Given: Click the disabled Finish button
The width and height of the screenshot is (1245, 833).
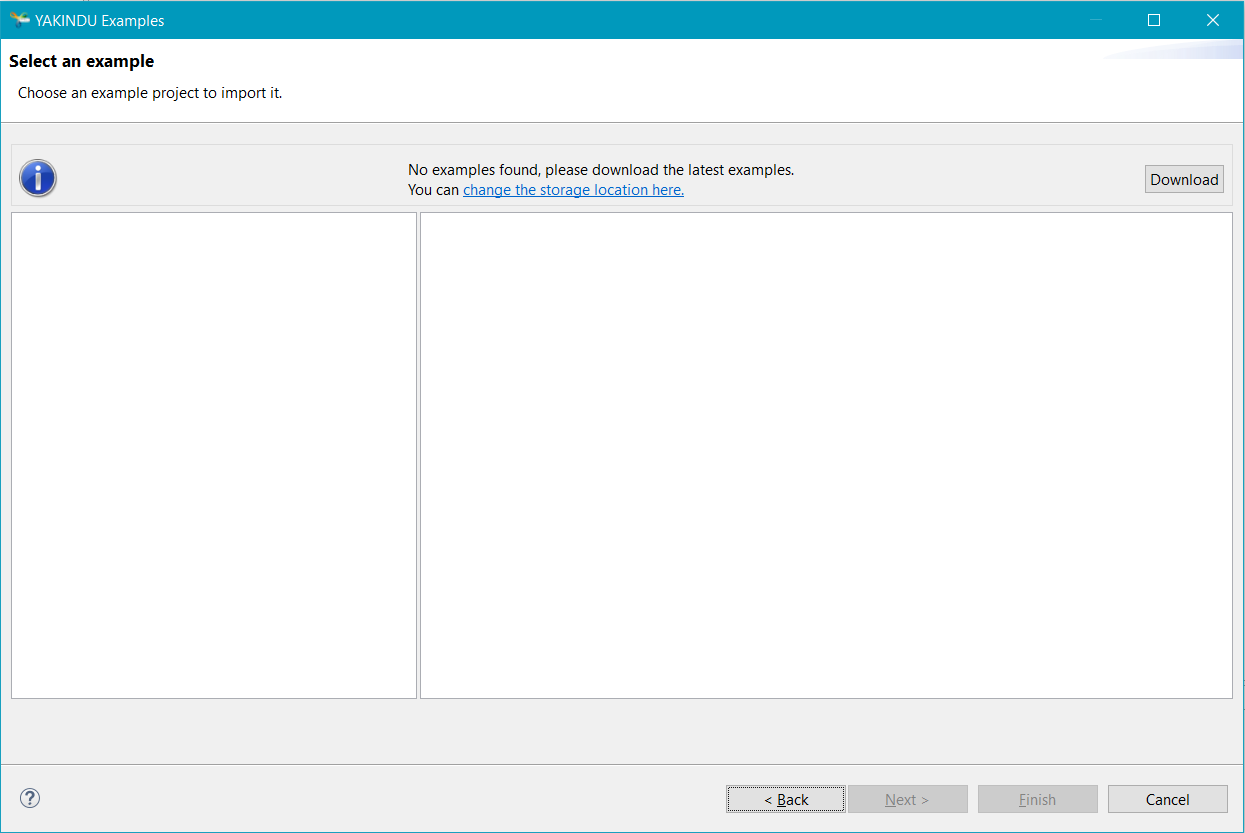Looking at the screenshot, I should (x=1037, y=799).
